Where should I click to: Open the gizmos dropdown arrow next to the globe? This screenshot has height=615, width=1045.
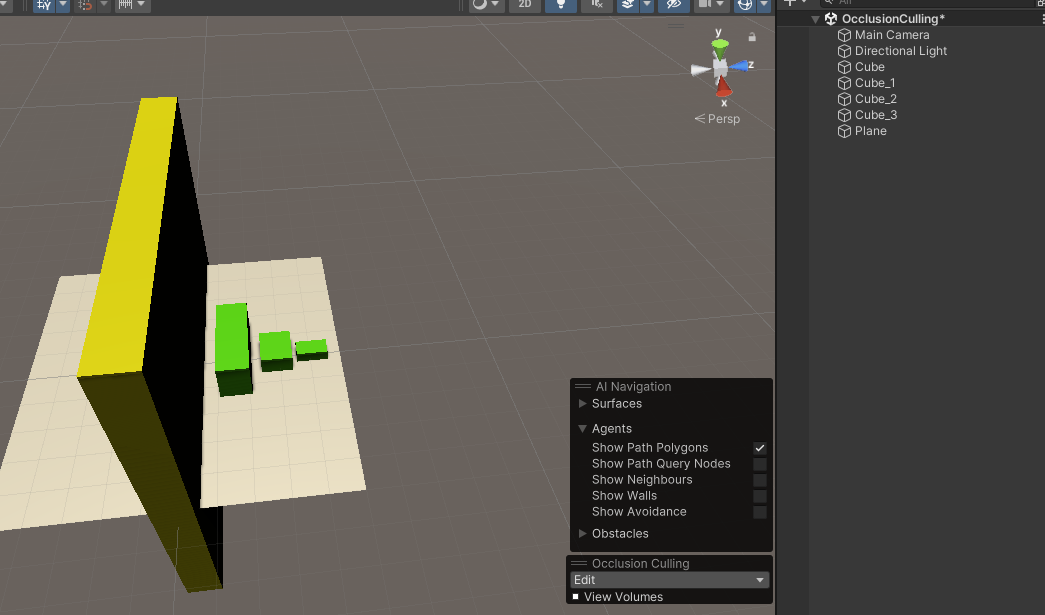(x=764, y=5)
